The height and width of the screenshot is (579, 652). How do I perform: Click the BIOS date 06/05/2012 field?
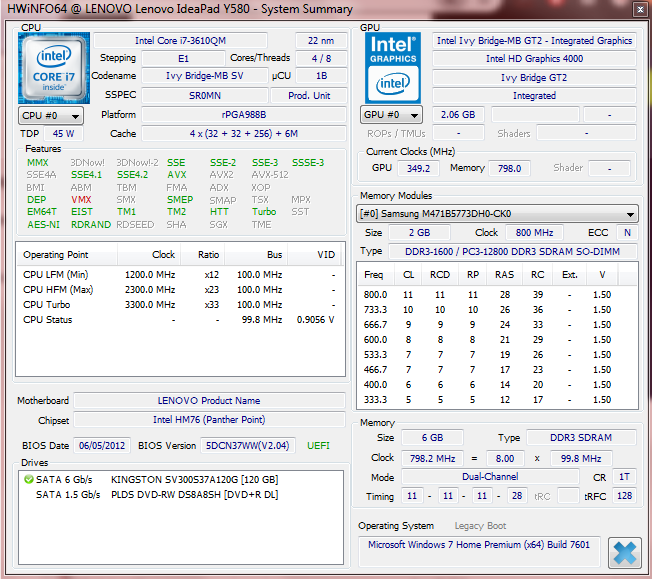(102, 445)
